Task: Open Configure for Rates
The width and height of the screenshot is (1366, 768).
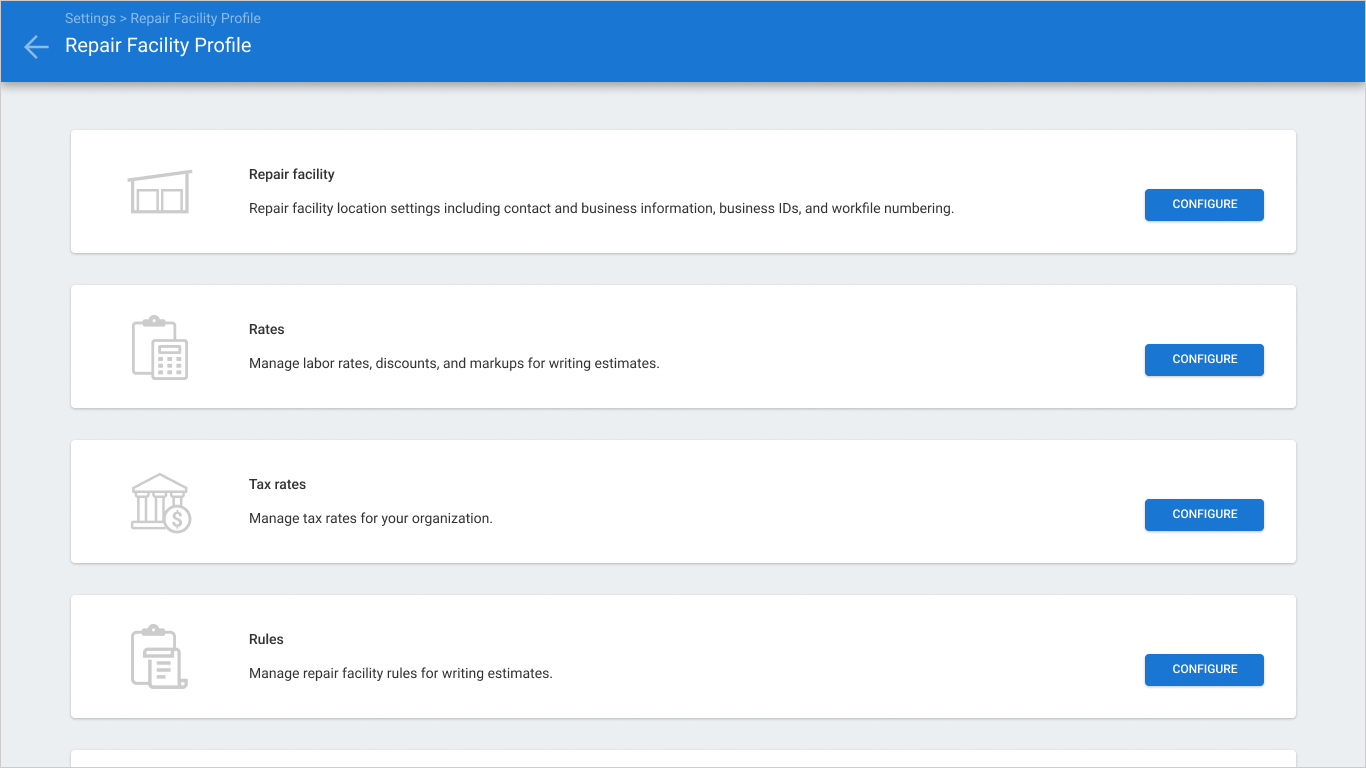Action: [x=1204, y=359]
